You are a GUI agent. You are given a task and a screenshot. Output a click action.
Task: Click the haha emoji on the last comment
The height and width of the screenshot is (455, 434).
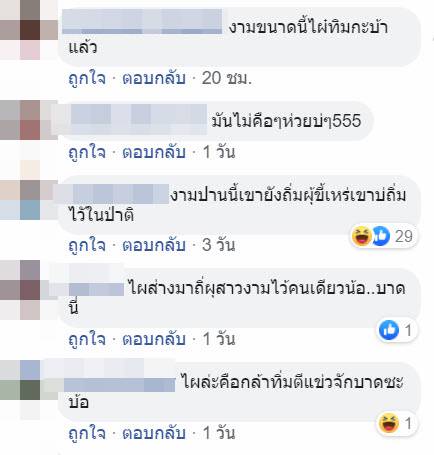pos(389,423)
